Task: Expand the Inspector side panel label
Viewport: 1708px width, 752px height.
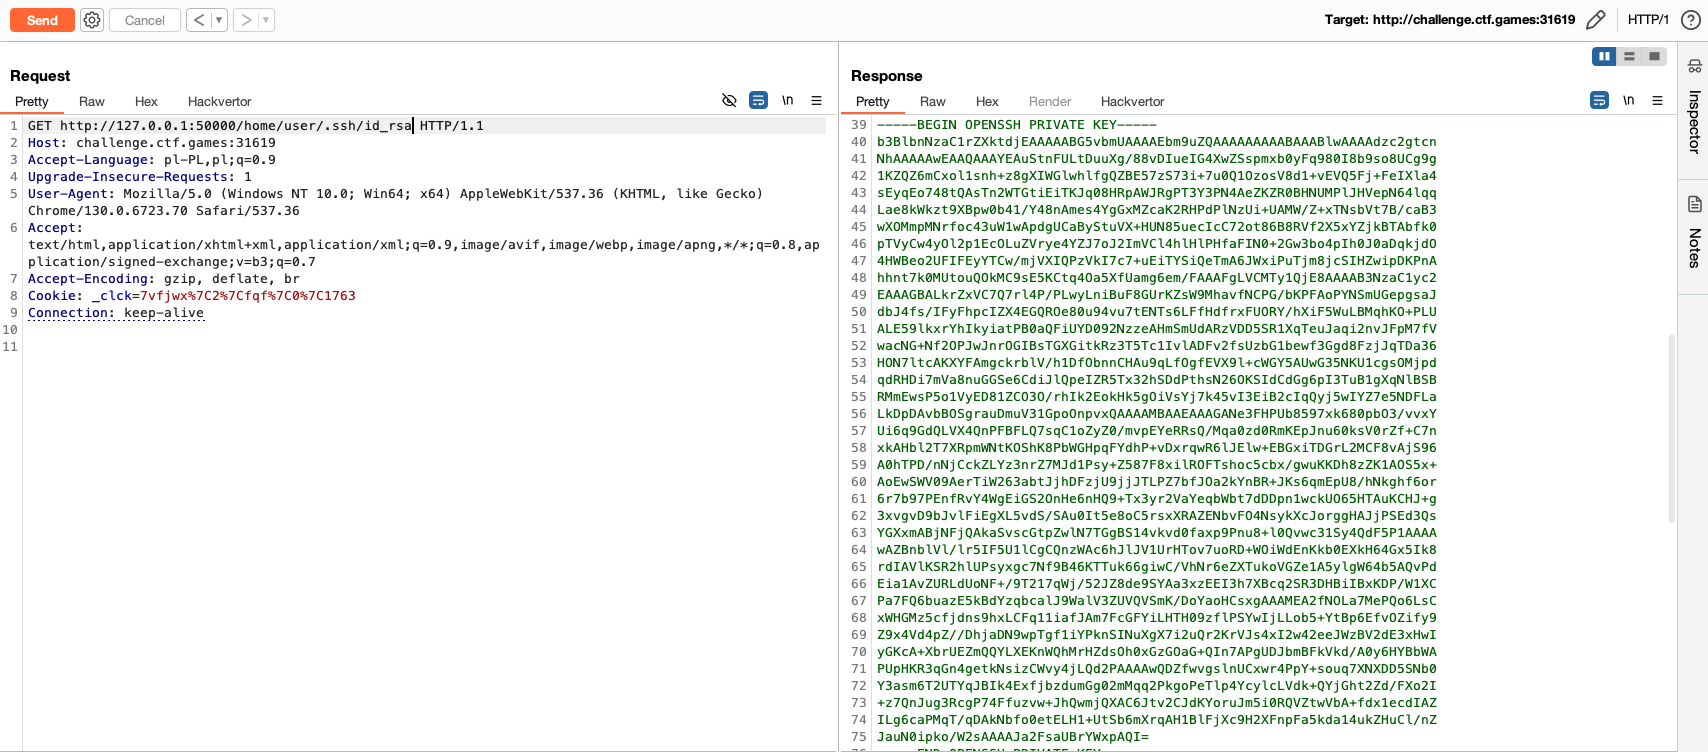Action: pyautogui.click(x=1694, y=121)
